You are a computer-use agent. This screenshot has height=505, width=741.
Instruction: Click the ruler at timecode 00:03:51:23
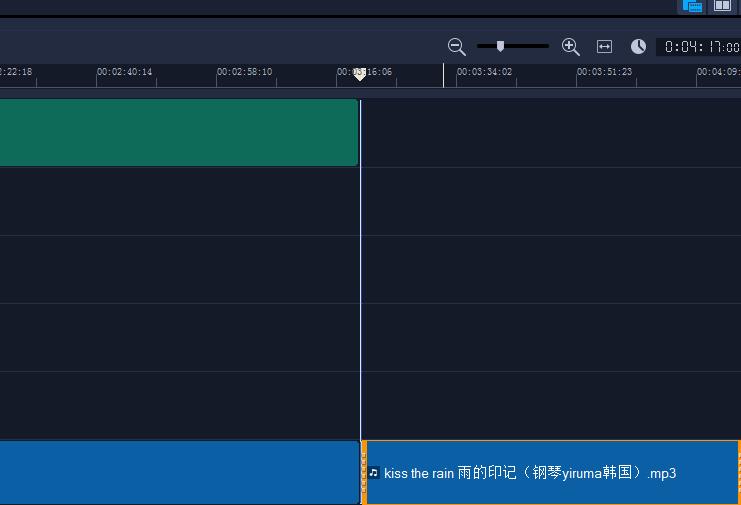(604, 72)
